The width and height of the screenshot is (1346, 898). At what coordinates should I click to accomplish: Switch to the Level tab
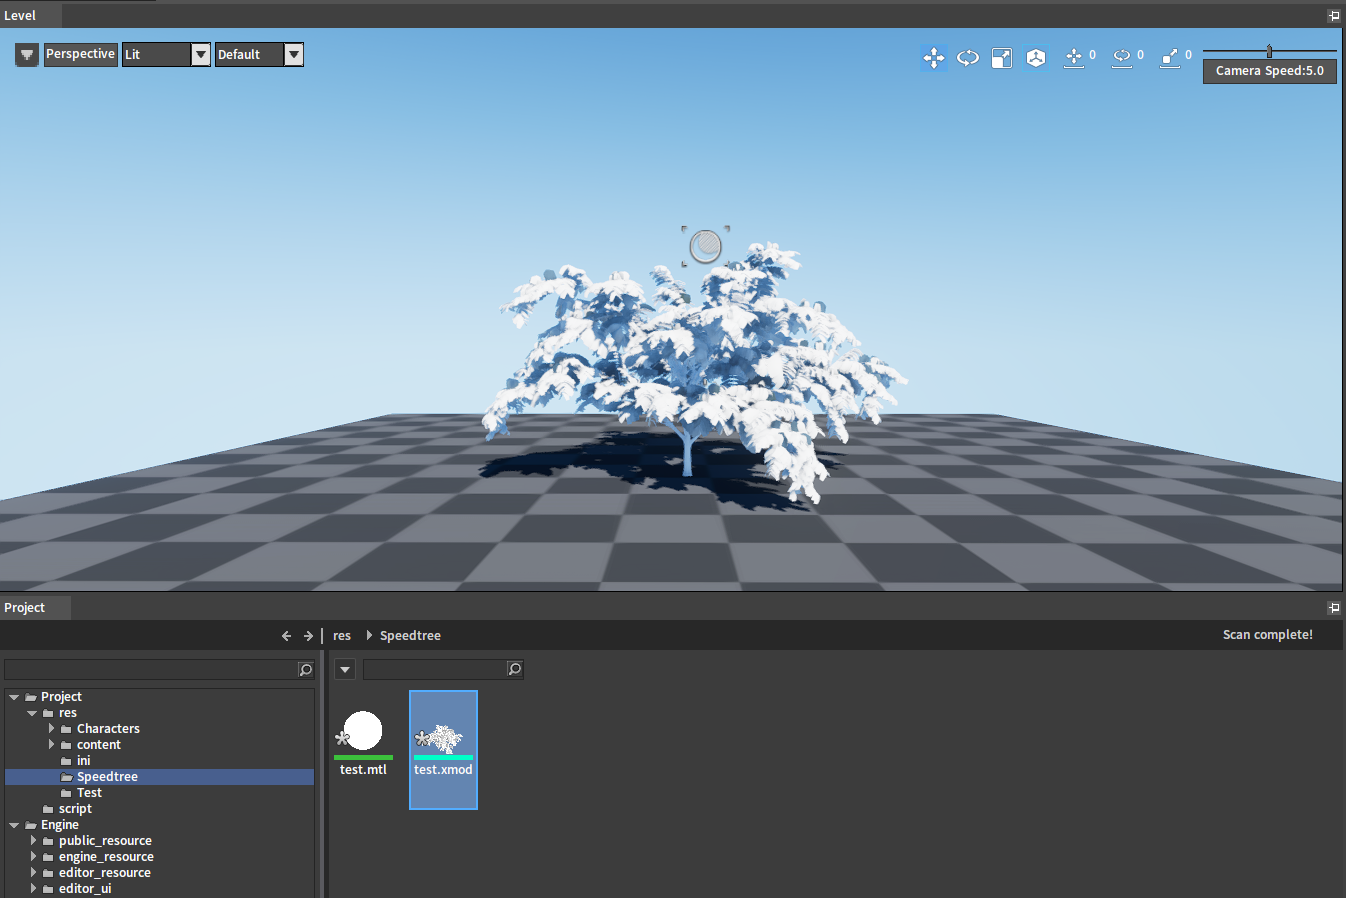point(20,16)
